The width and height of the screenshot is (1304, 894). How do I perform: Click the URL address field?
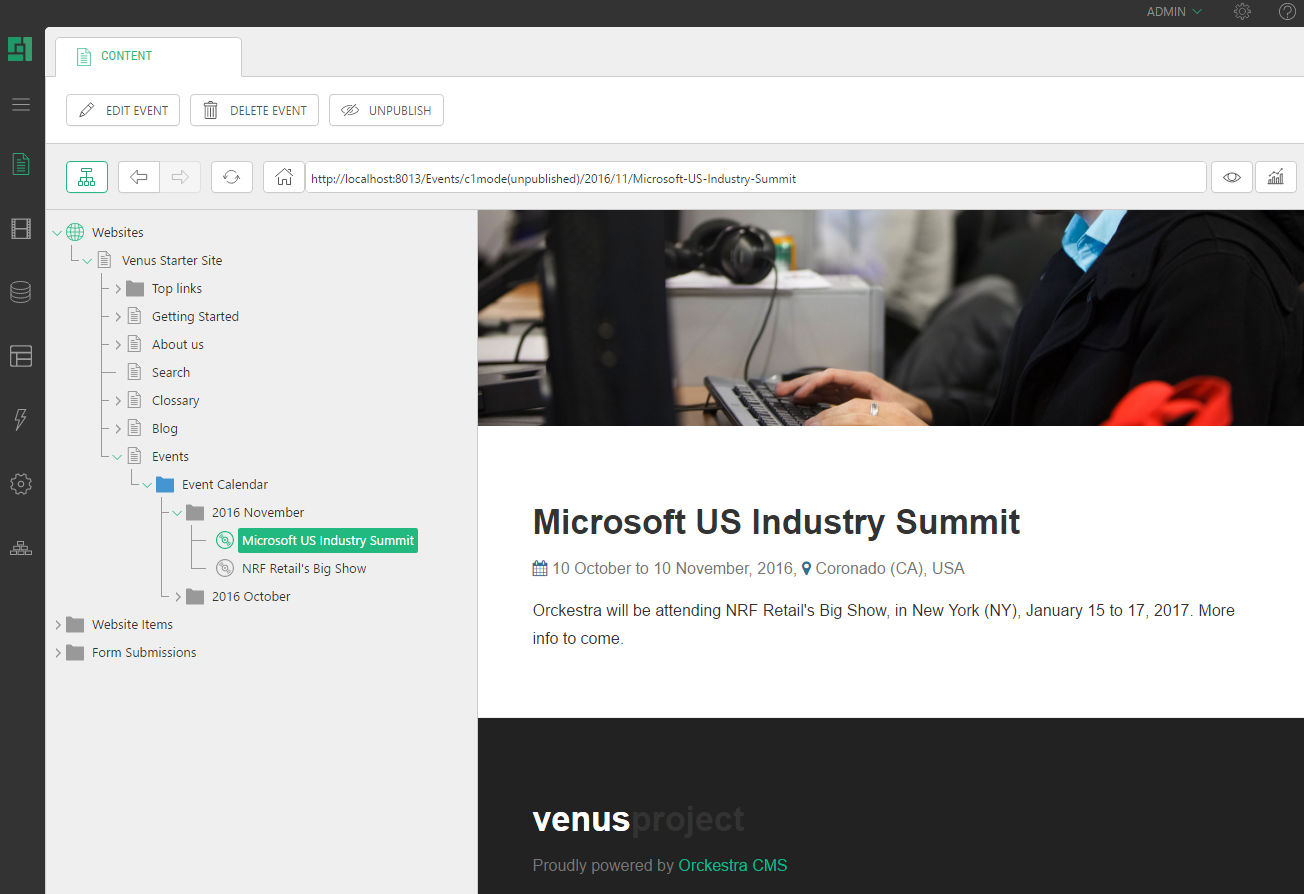(755, 178)
